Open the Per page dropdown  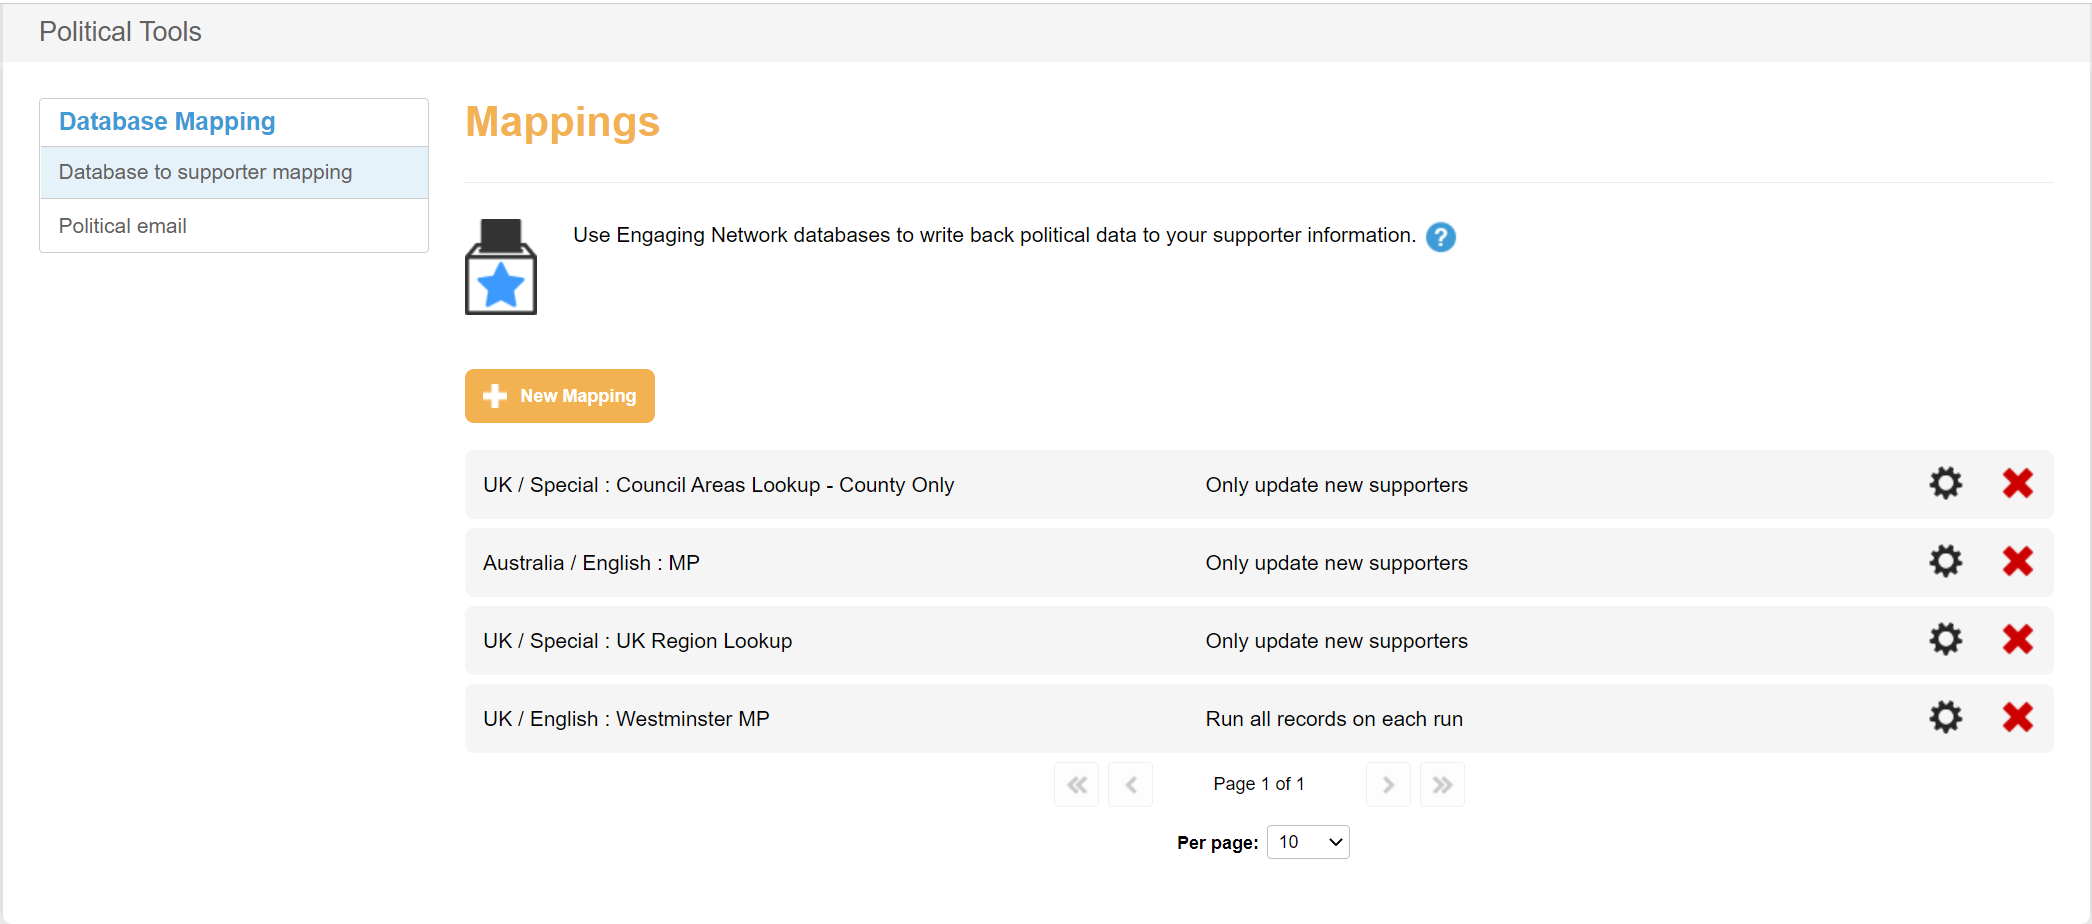click(1307, 842)
